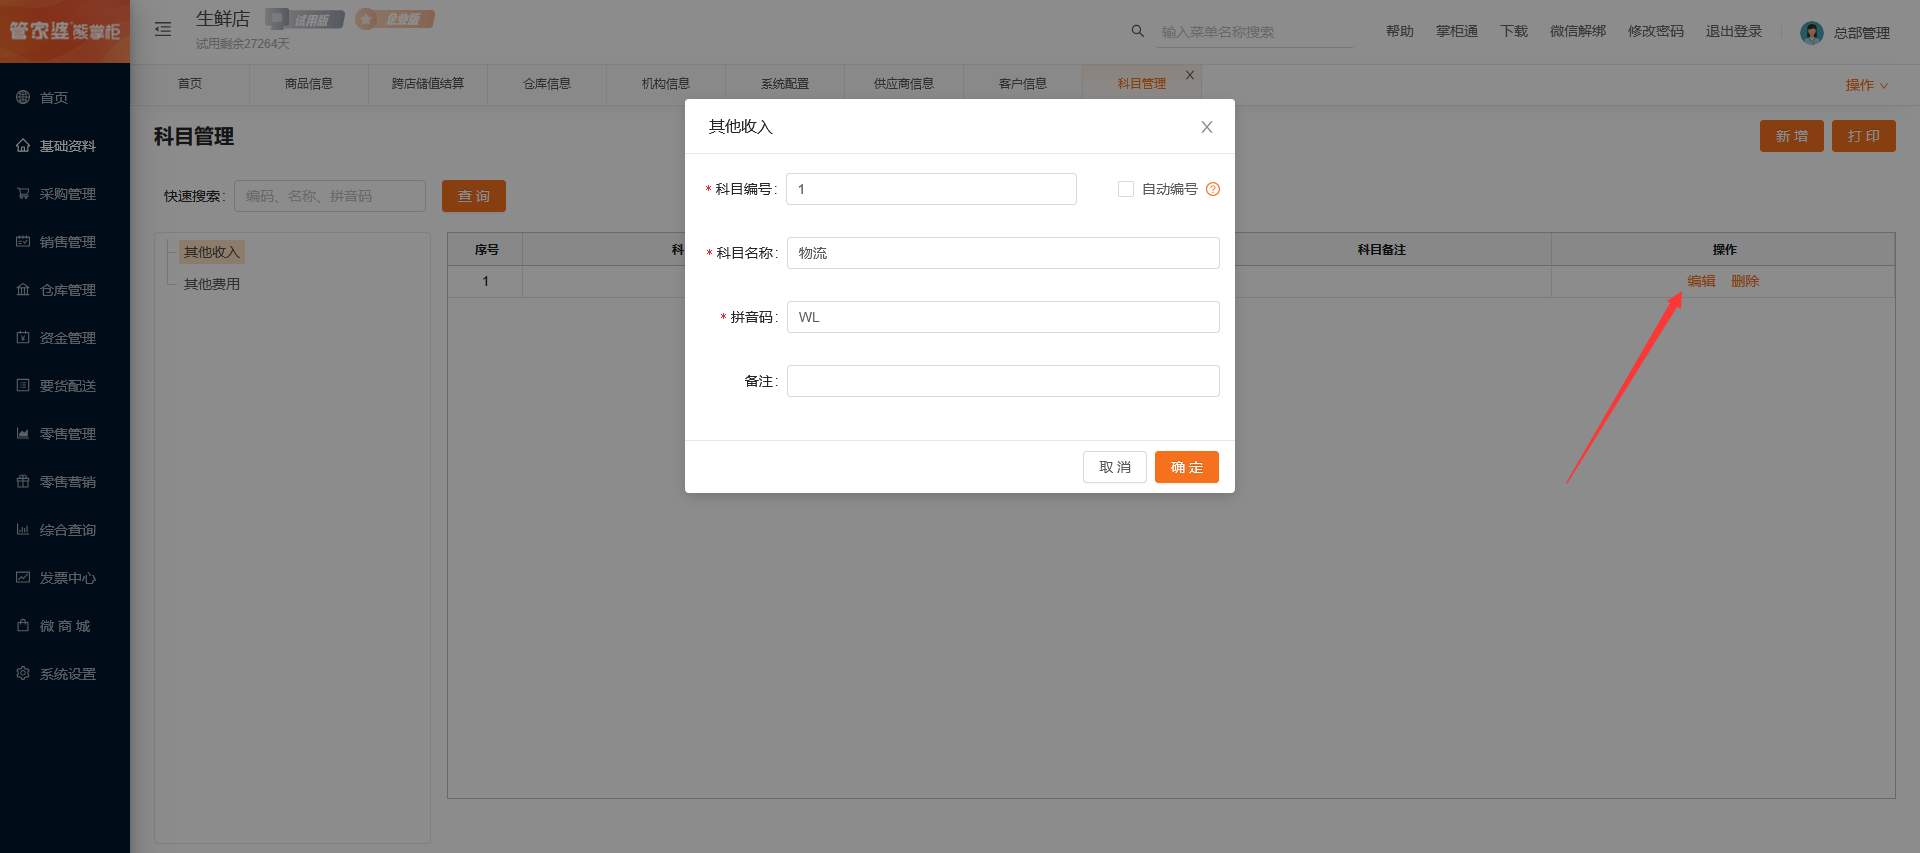This screenshot has width=1920, height=853.
Task: Click the 新增 button
Action: tap(1792, 136)
